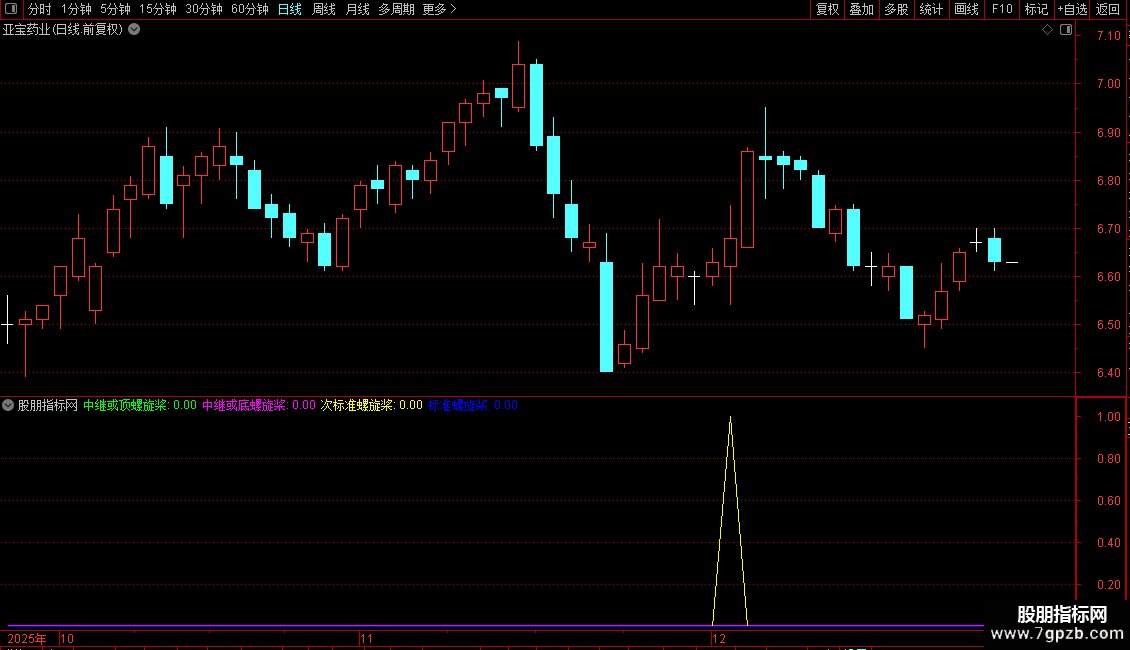Viewport: 1130px width, 650px height.
Task: Select the 1分钟 period tab
Action: coord(76,9)
